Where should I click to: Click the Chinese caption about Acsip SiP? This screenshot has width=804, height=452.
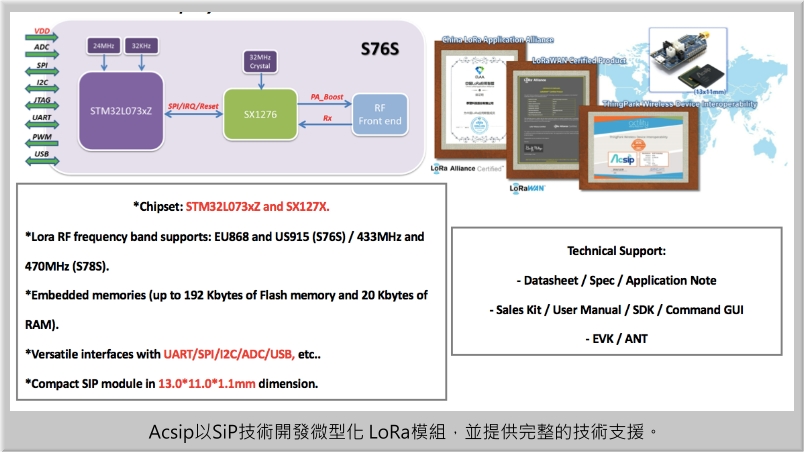403,432
